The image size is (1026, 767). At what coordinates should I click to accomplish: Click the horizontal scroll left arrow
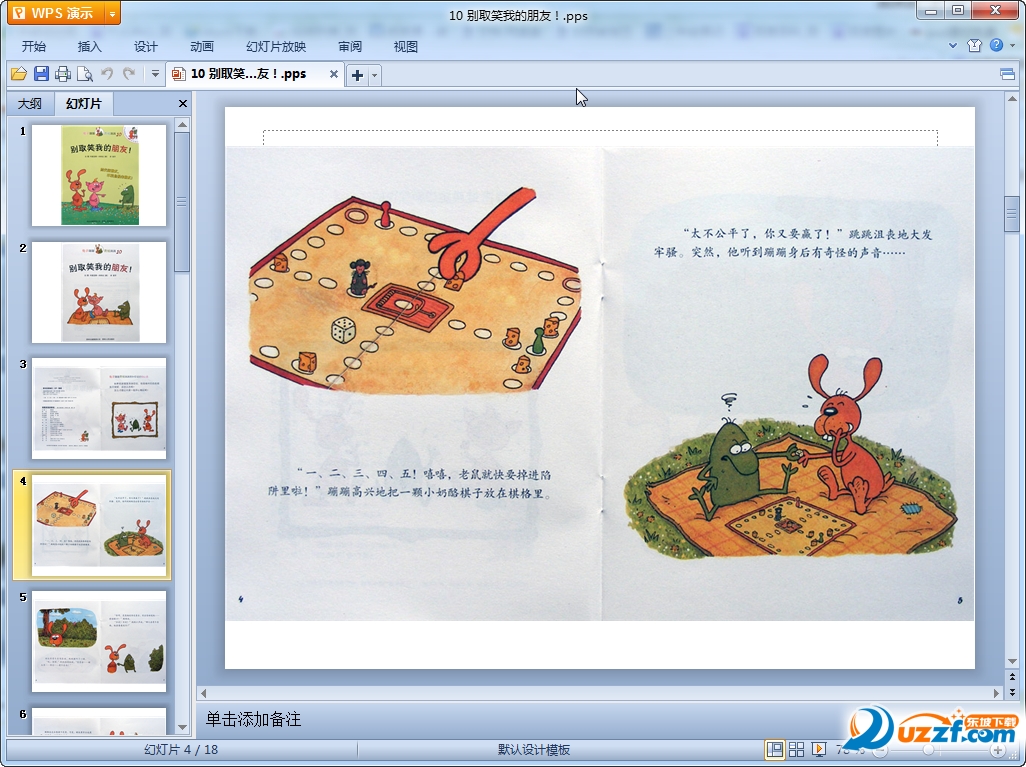coord(203,692)
